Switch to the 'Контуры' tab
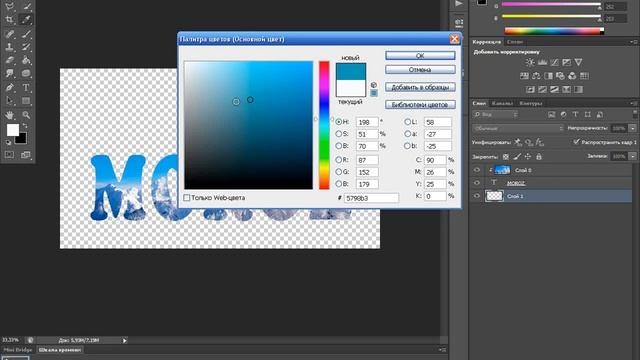The width and height of the screenshot is (640, 360). pyautogui.click(x=531, y=103)
